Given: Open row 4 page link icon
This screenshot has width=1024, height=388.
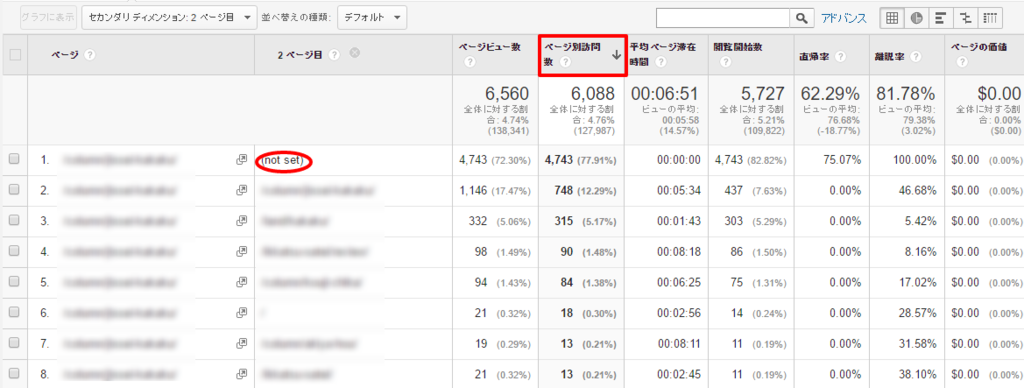Looking at the screenshot, I should click(x=241, y=251).
